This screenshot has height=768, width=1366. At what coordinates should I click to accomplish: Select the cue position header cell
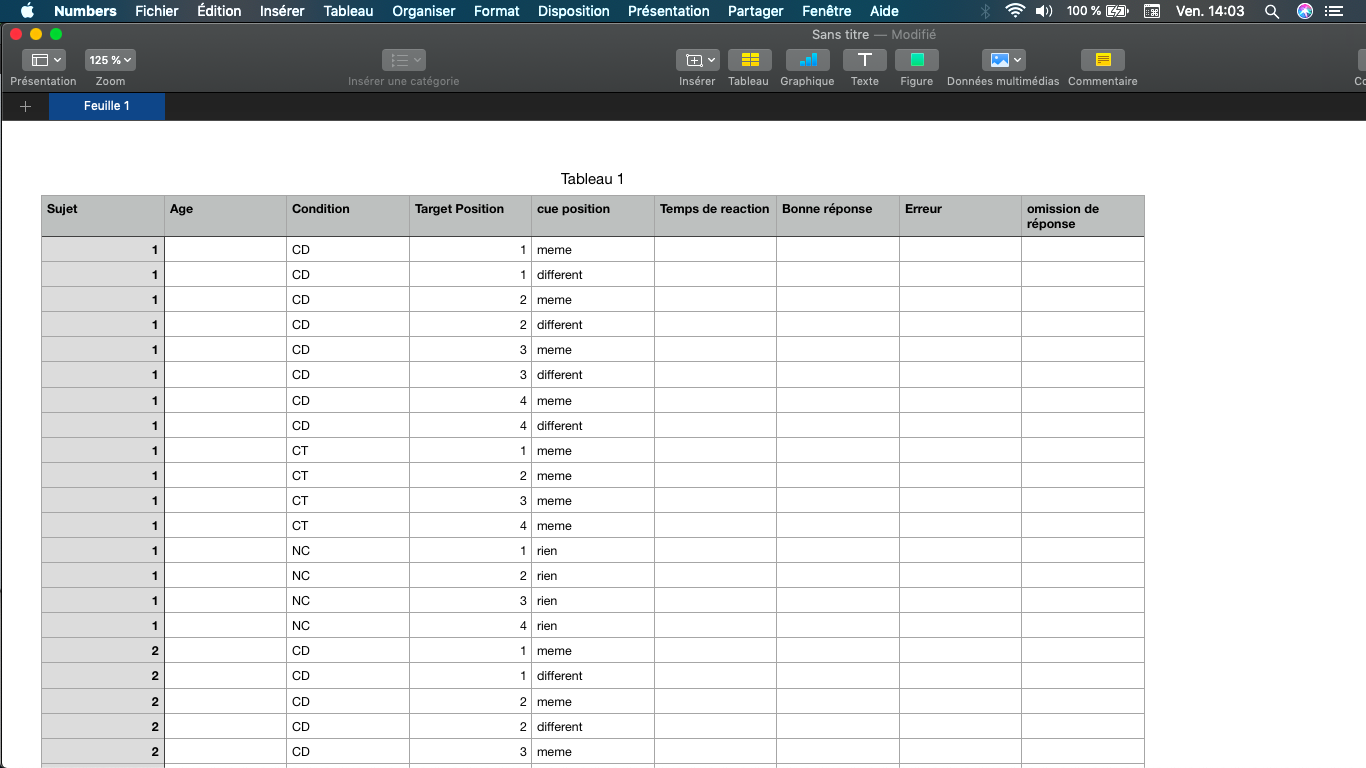[593, 216]
